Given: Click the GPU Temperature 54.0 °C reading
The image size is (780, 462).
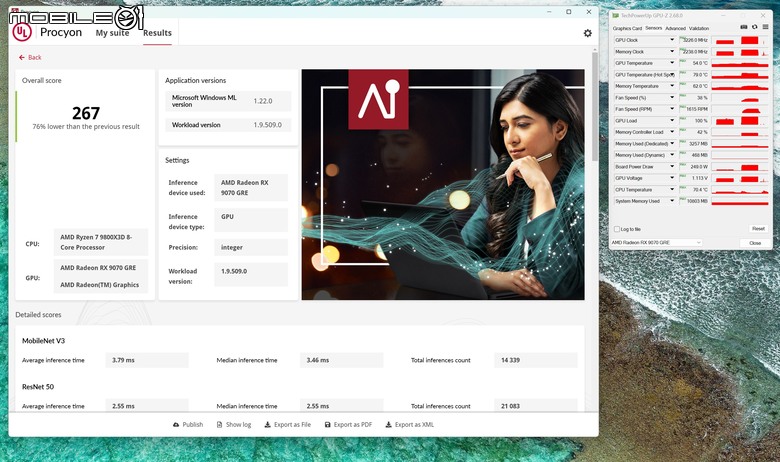Looking at the screenshot, I should pyautogui.click(x=694, y=63).
